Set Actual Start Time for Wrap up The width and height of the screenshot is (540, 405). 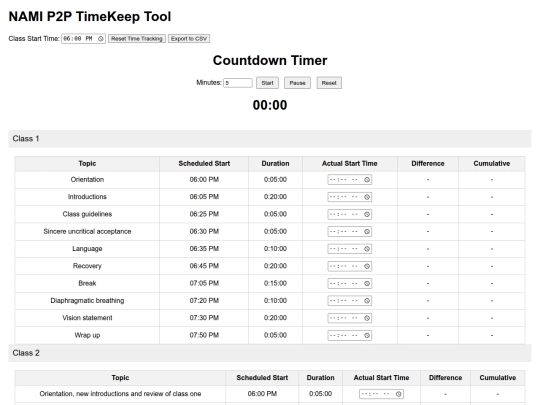[x=350, y=335]
